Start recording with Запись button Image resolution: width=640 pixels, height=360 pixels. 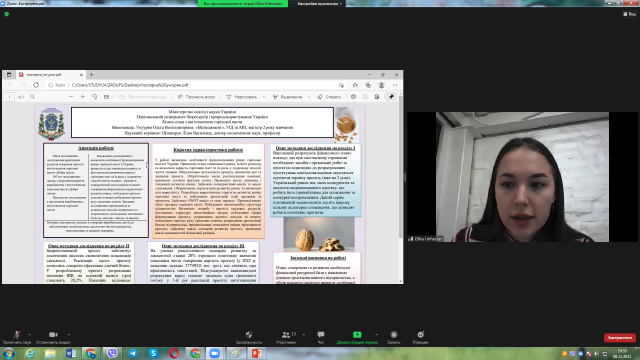394,337
